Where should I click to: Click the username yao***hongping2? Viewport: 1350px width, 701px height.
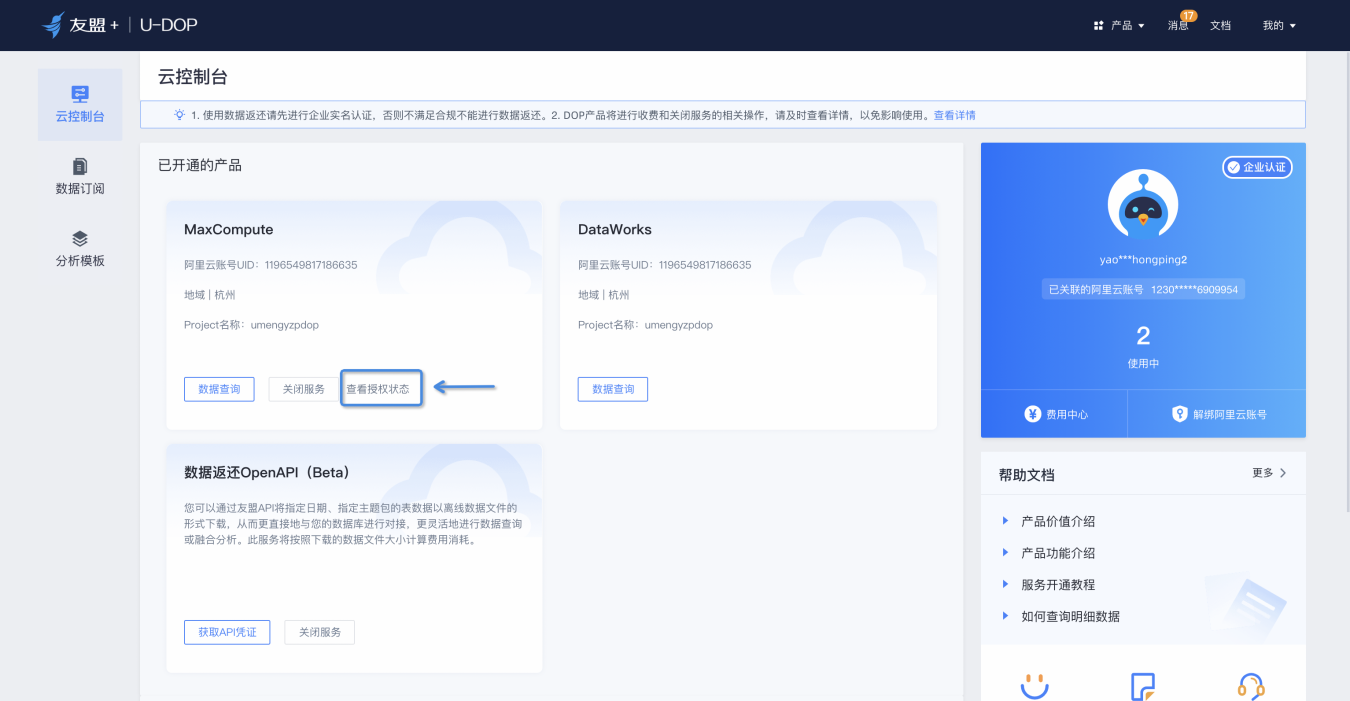coord(1143,260)
